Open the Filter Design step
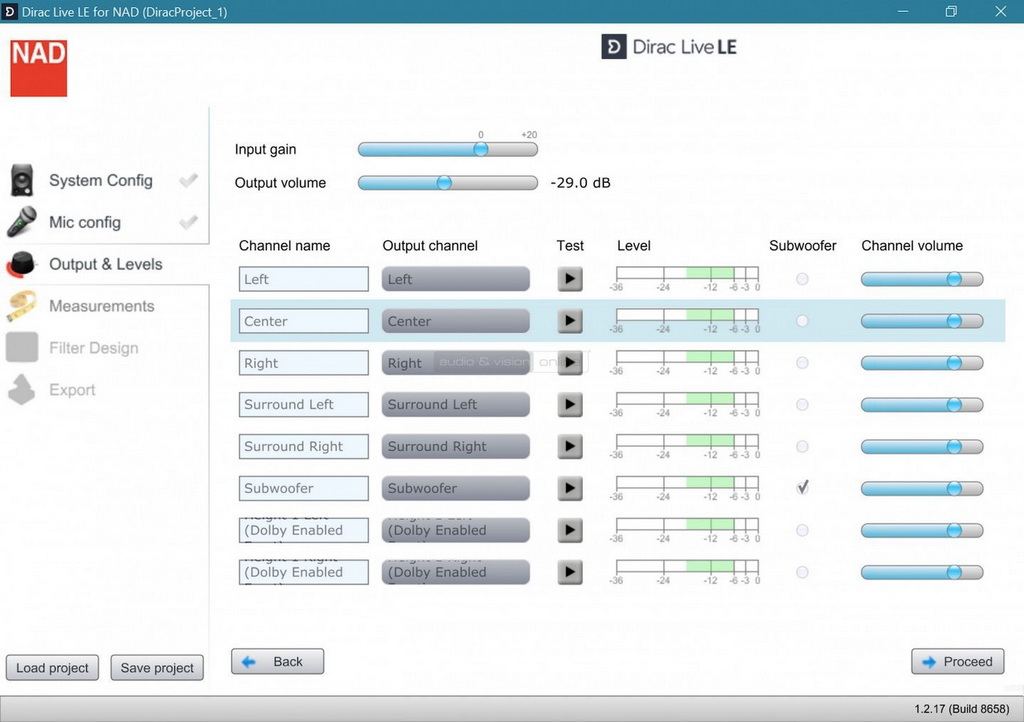 pyautogui.click(x=93, y=348)
